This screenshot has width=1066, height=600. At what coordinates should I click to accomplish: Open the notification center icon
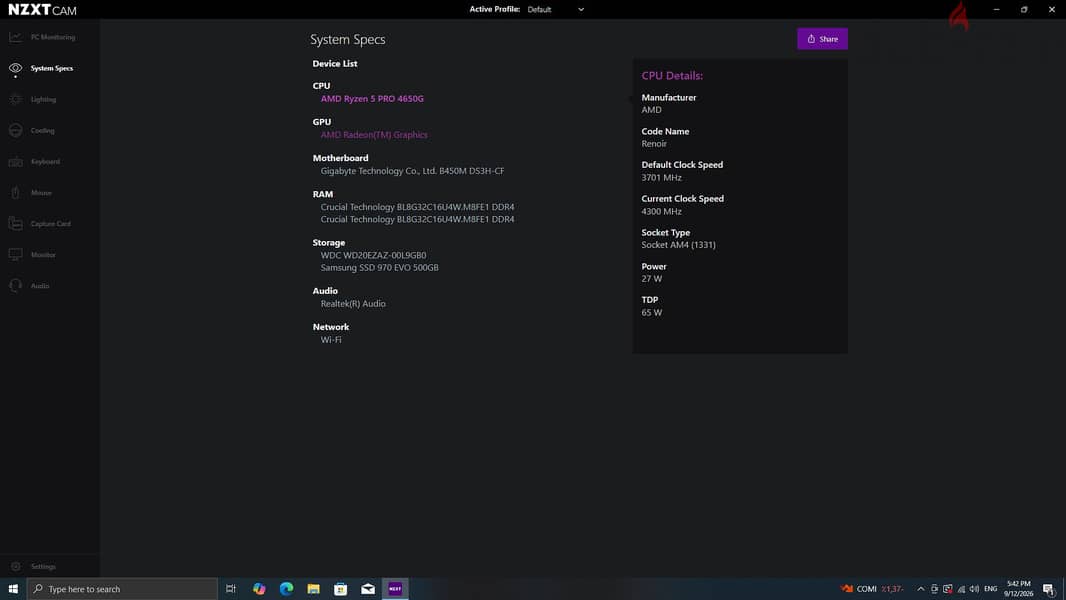(1048, 588)
